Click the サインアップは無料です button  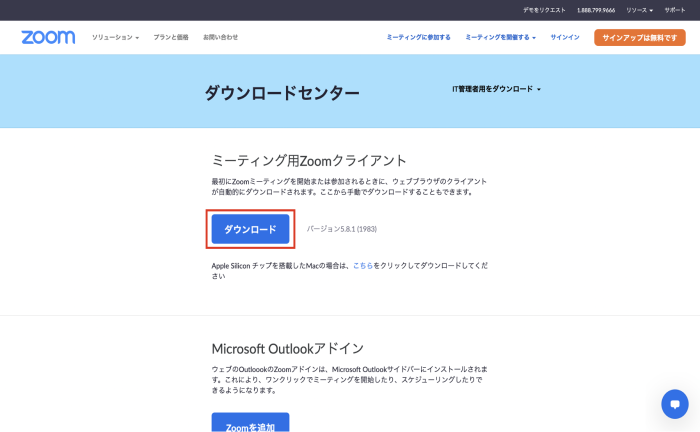point(640,37)
